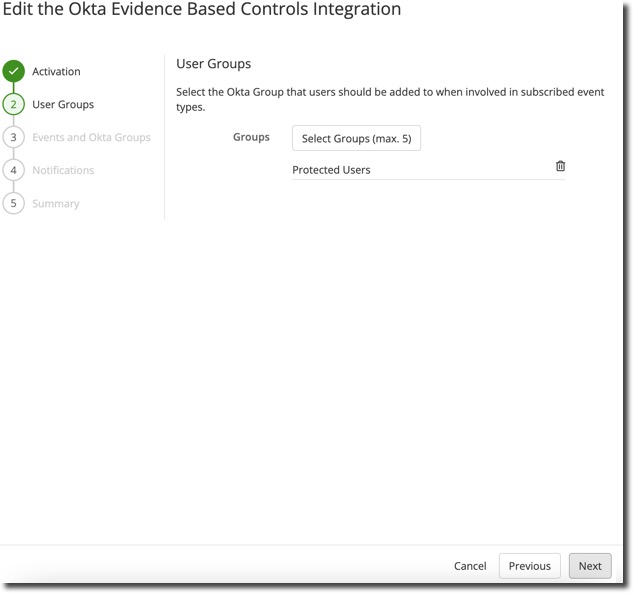
Task: Open the User Groups step label
Action: point(63,105)
